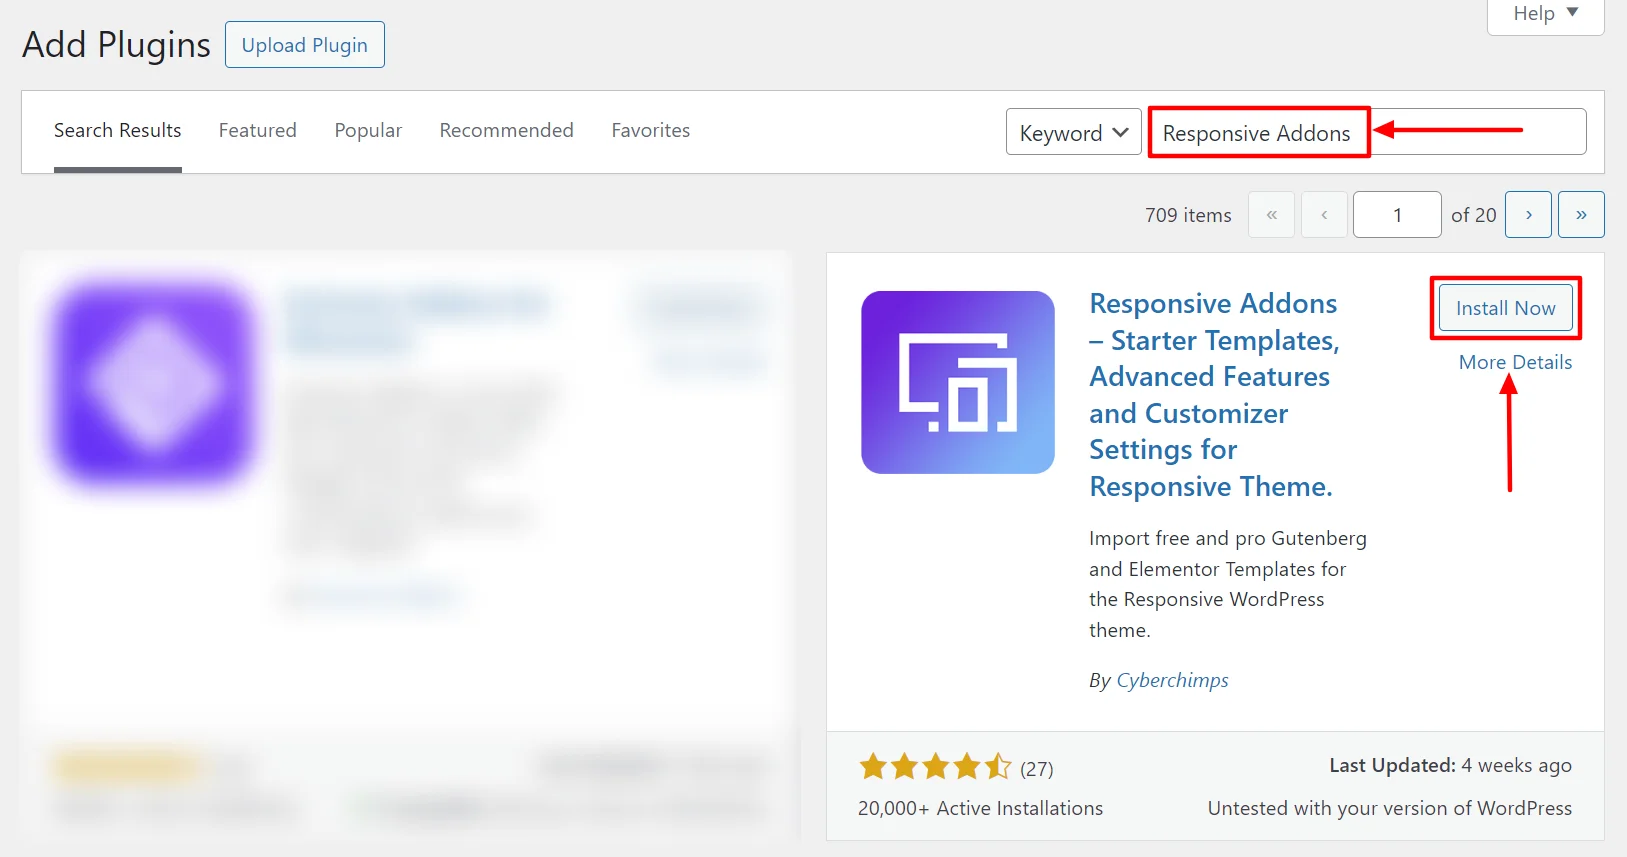
Task: Click the Responsive Addons plugin icon
Action: point(958,382)
